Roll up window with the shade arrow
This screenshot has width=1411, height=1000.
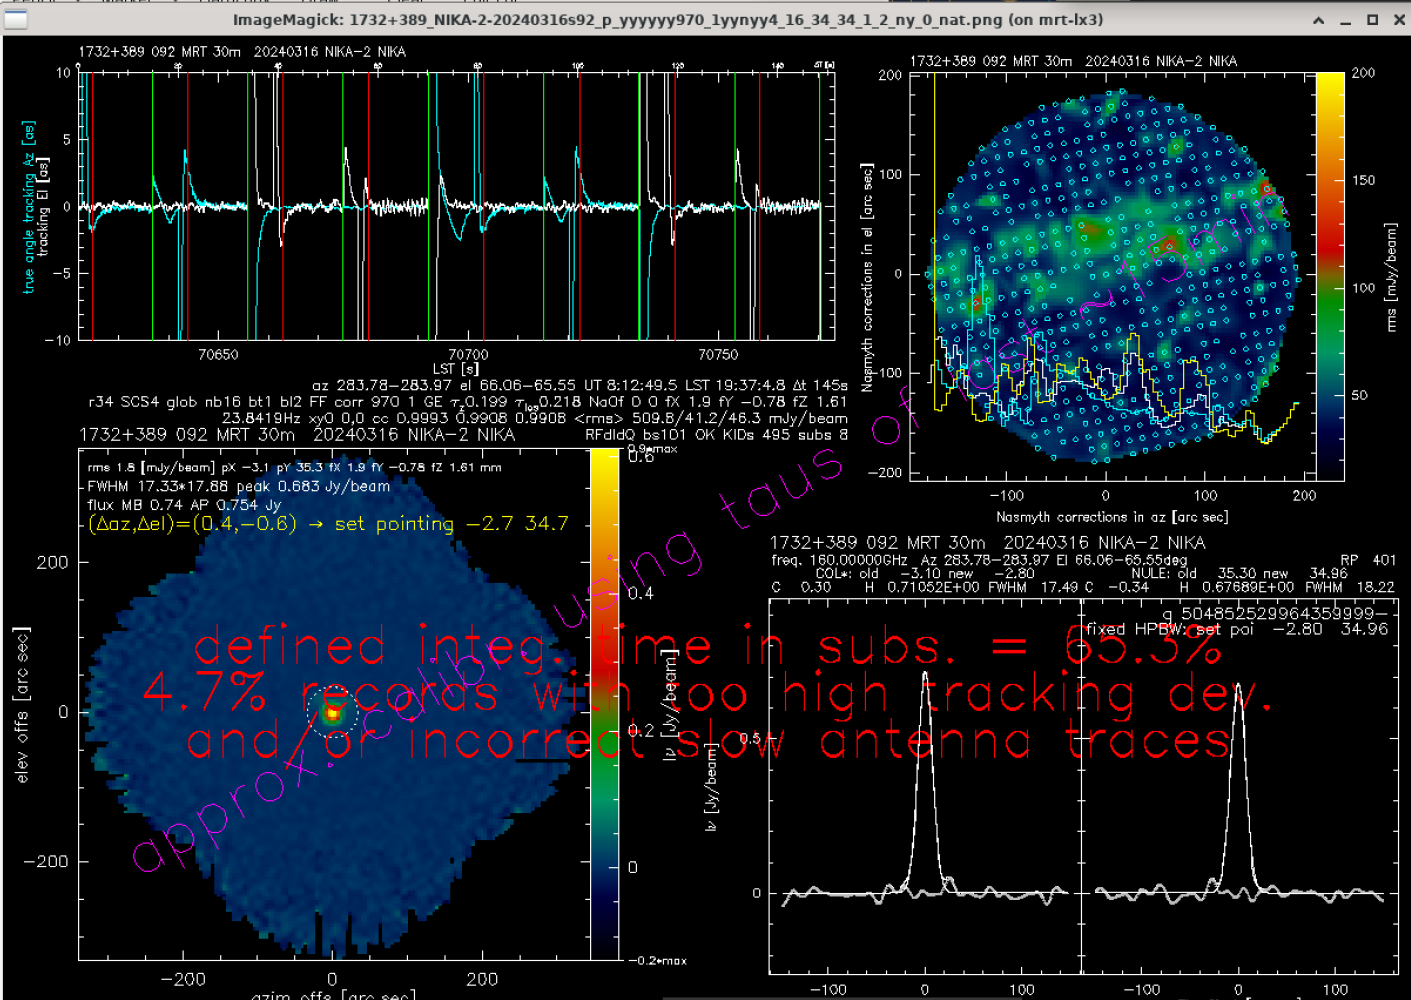pos(1319,20)
